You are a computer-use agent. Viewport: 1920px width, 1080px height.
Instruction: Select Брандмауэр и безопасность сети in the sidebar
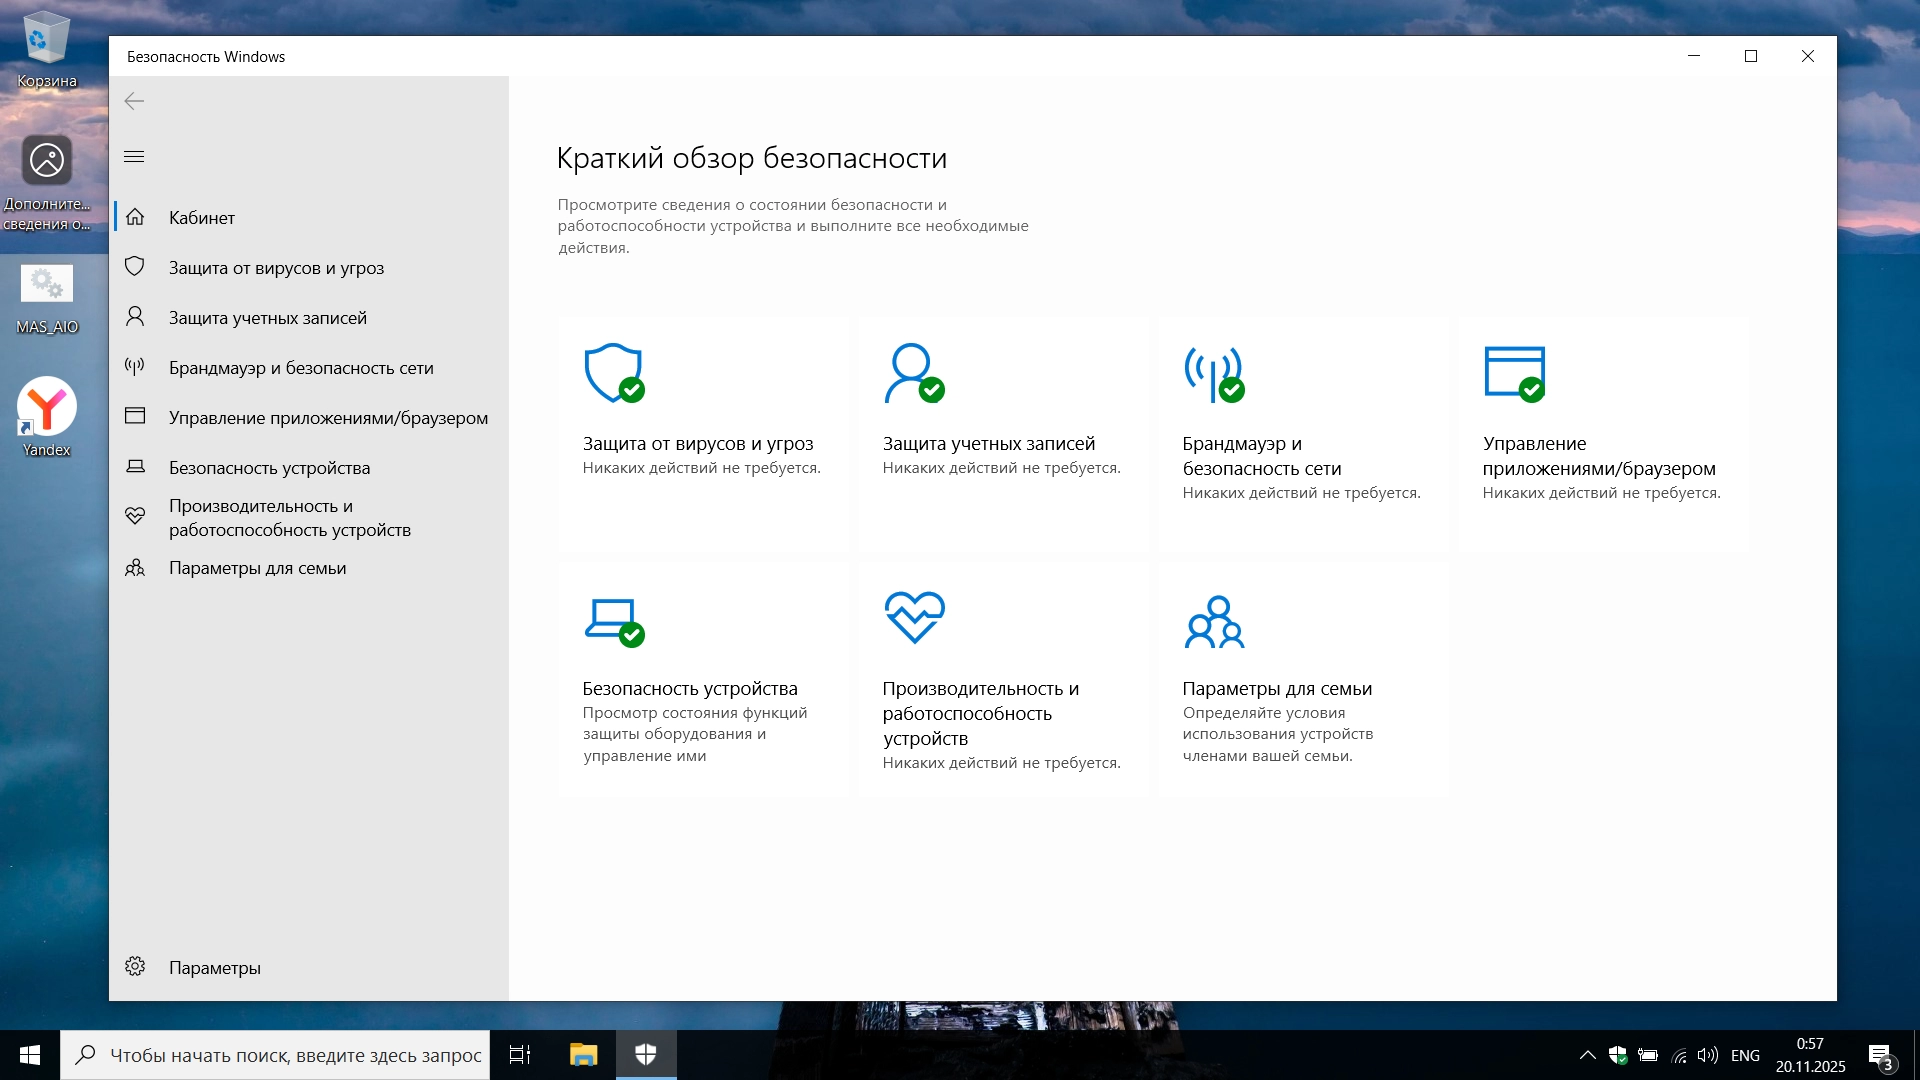tap(300, 367)
